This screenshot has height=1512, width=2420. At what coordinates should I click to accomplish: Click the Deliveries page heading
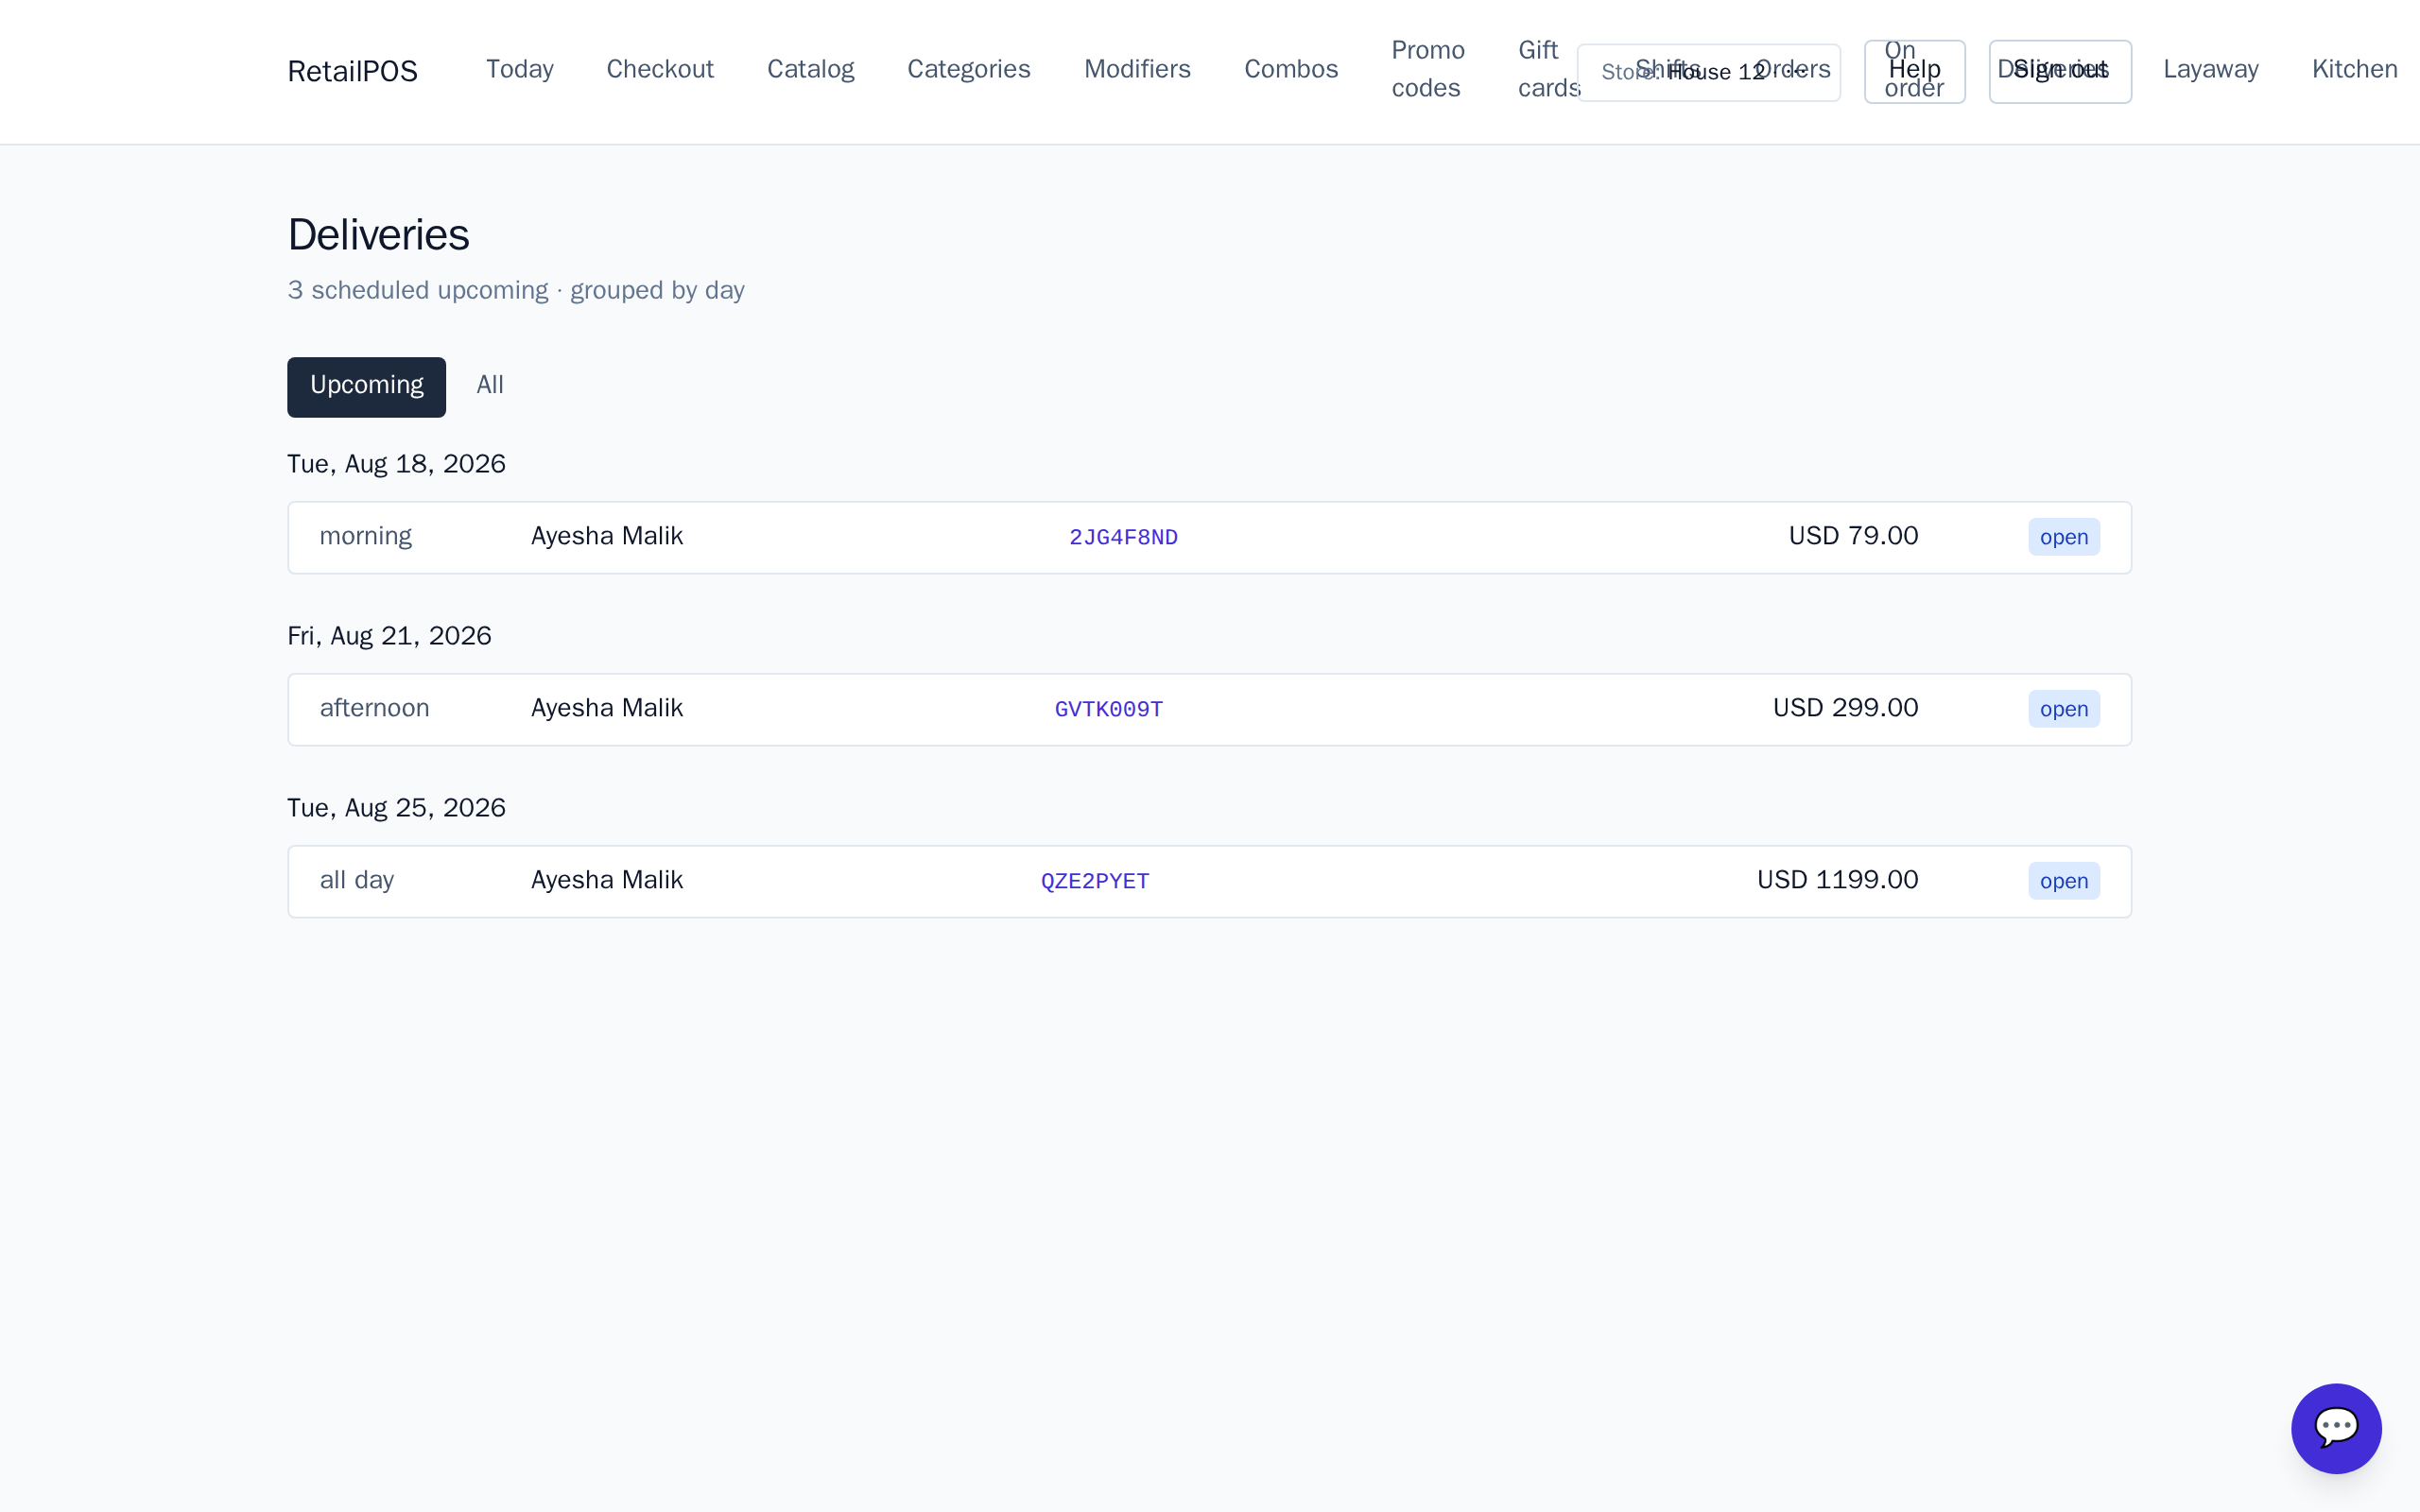pos(378,235)
